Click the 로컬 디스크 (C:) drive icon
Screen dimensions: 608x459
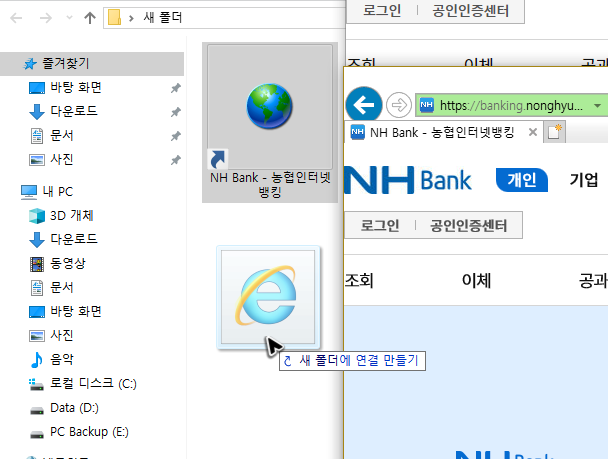(x=36, y=385)
